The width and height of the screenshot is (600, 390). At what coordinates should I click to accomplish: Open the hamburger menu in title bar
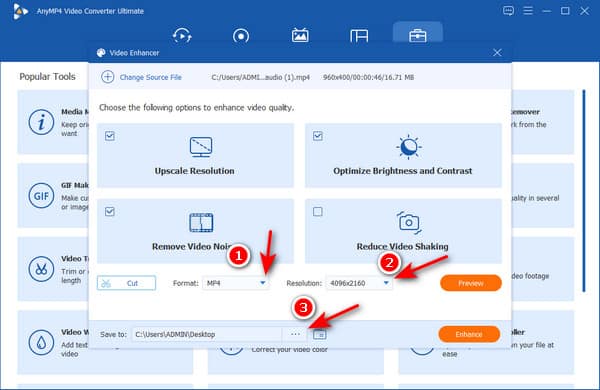(528, 11)
